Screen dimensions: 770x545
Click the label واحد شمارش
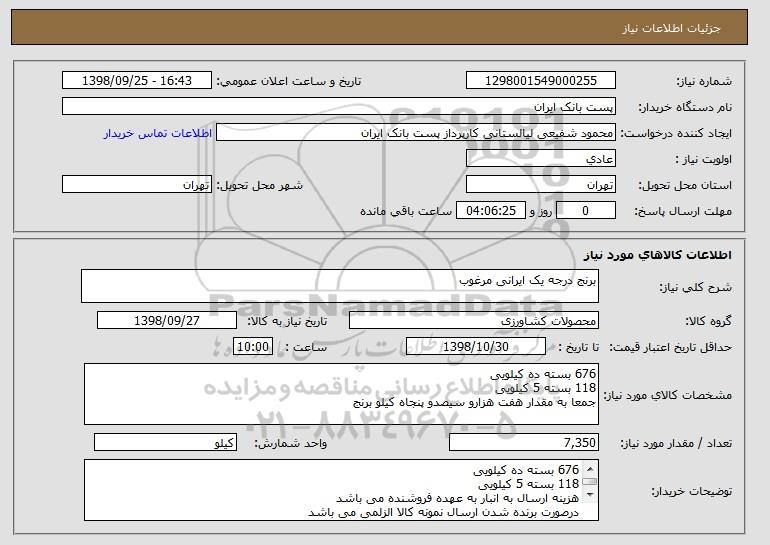[x=291, y=443]
